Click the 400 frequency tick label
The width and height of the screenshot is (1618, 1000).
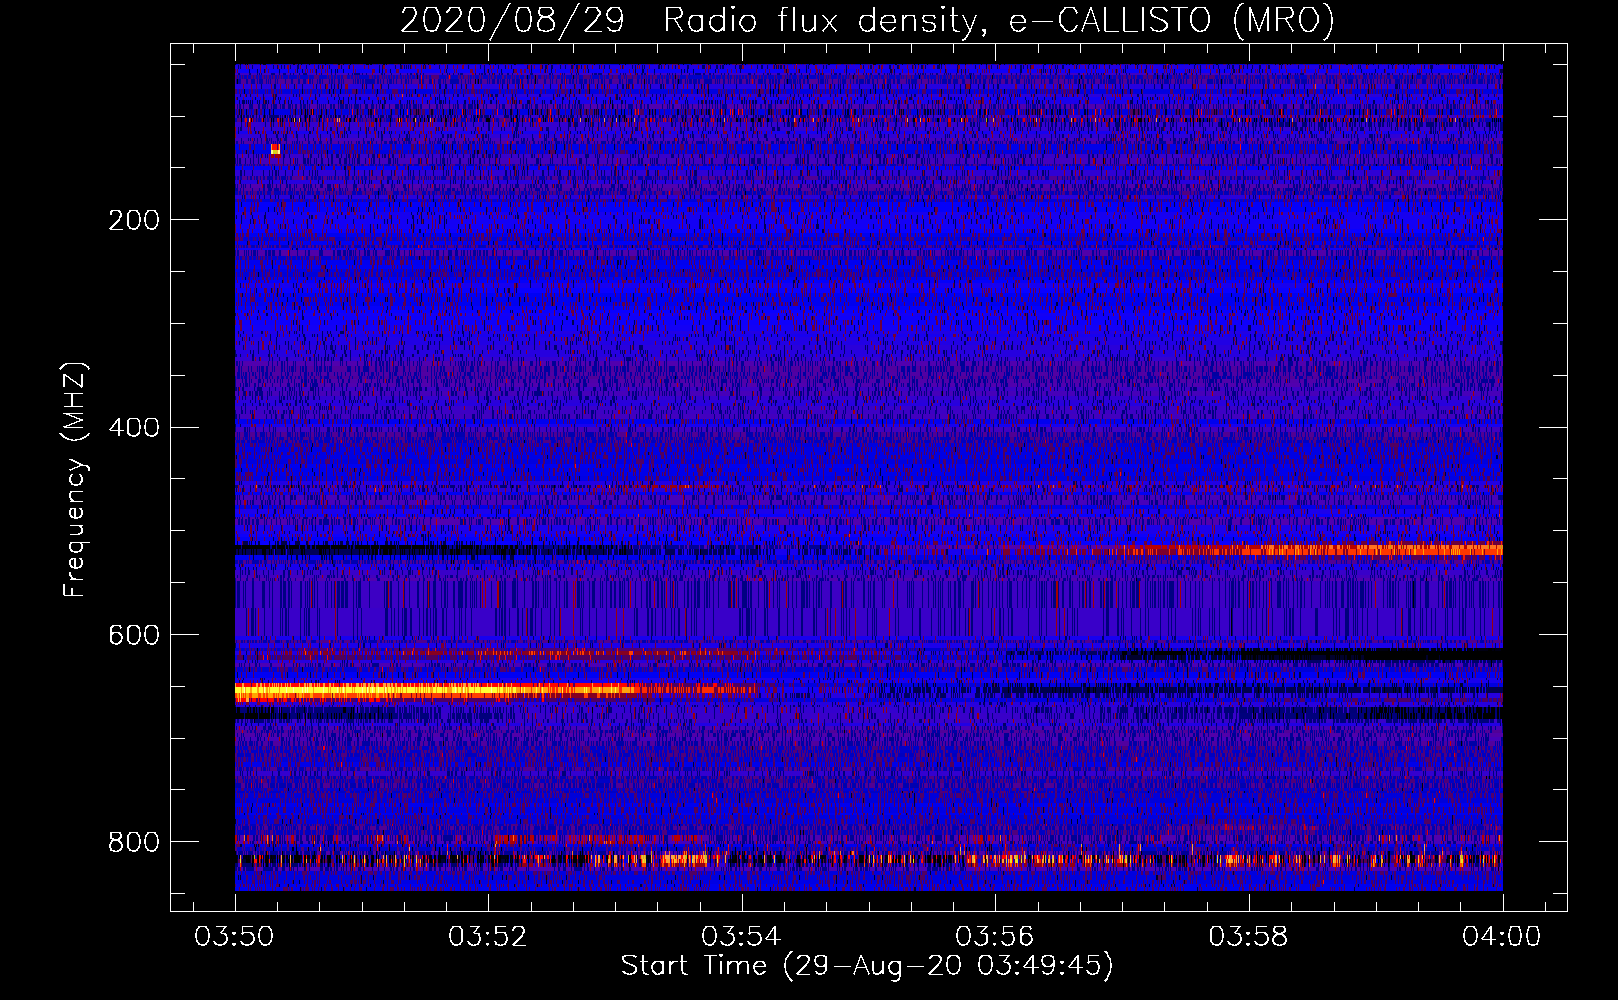pyautogui.click(x=133, y=428)
